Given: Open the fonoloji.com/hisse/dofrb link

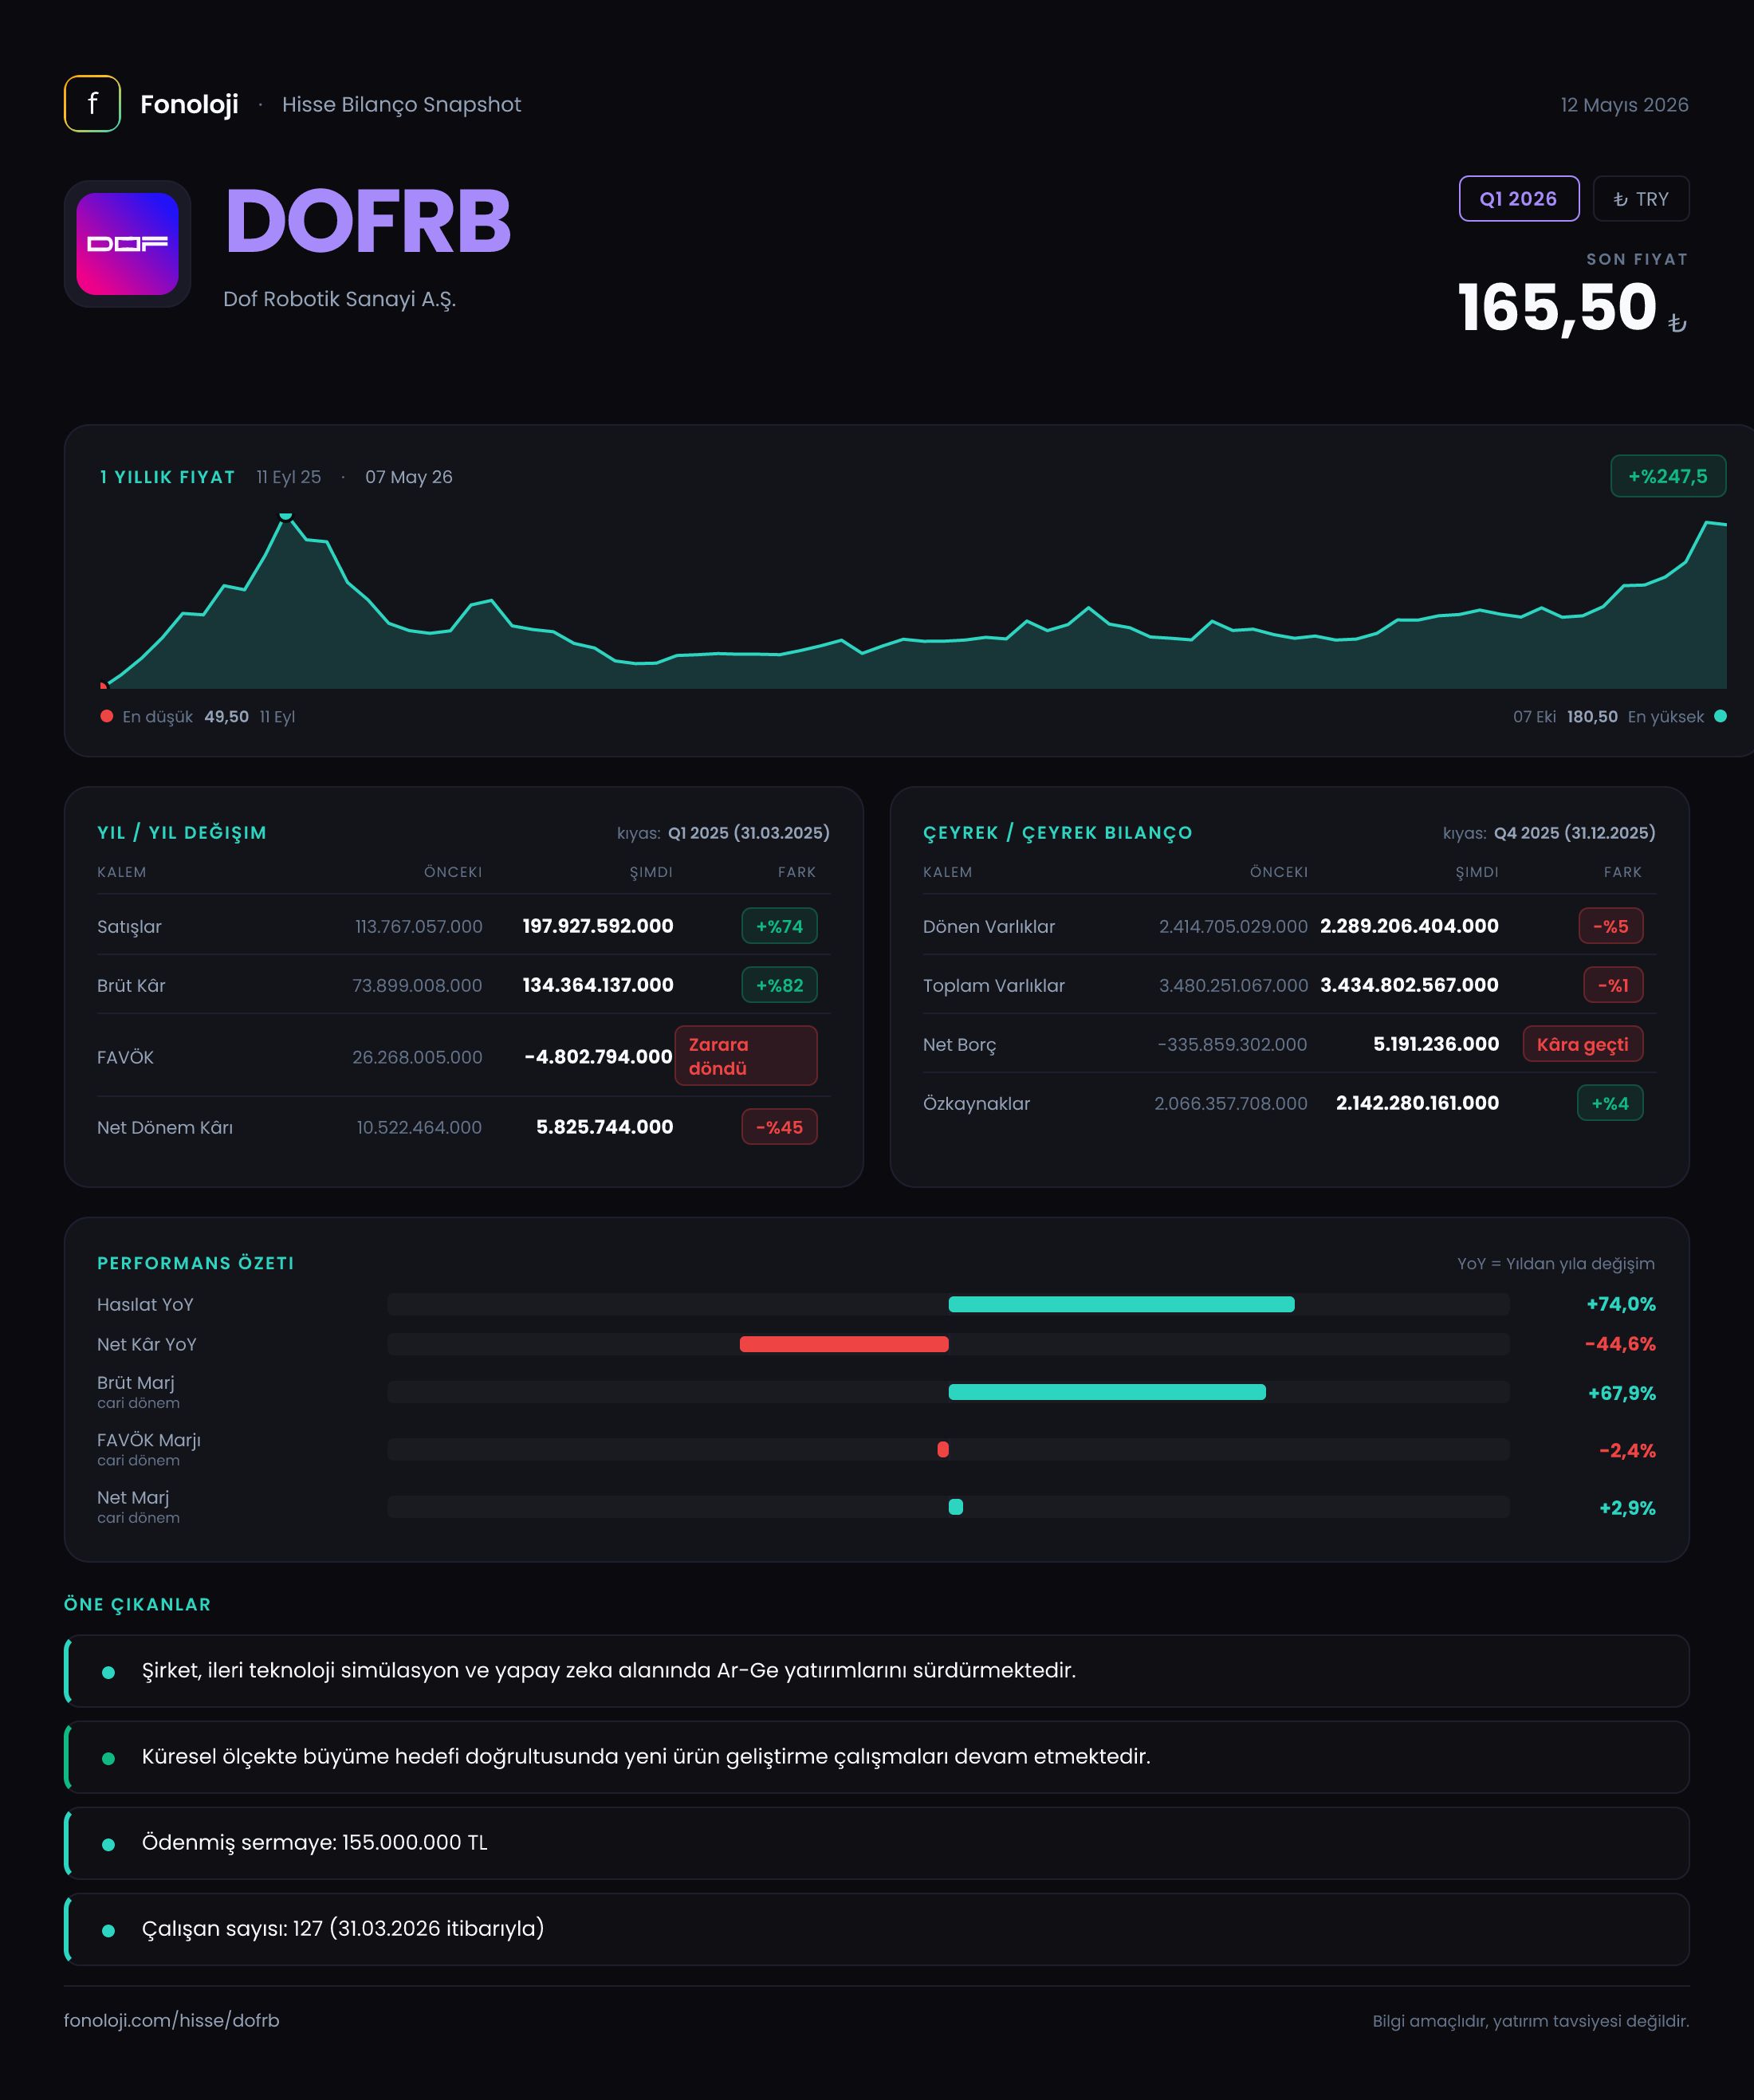Looking at the screenshot, I should coord(172,2020).
